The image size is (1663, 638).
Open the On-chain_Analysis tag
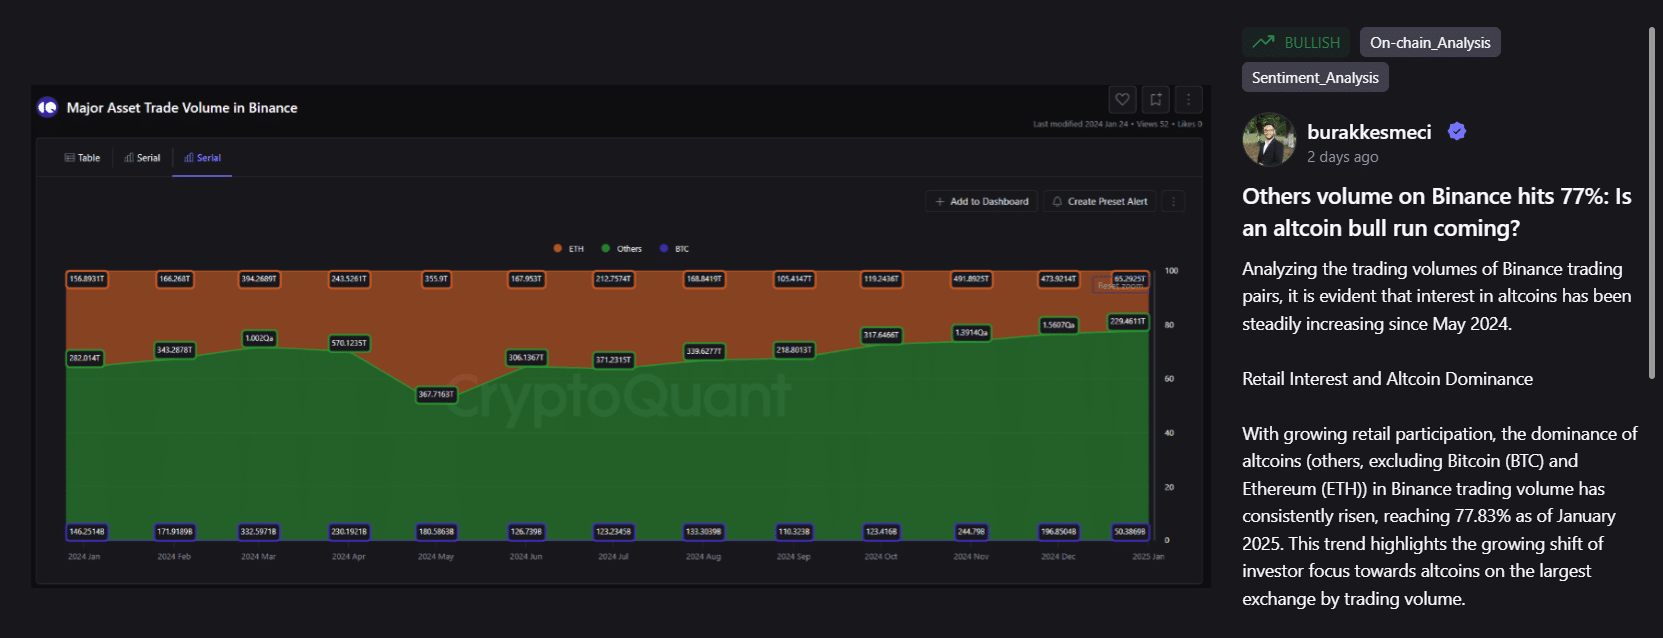pyautogui.click(x=1430, y=42)
